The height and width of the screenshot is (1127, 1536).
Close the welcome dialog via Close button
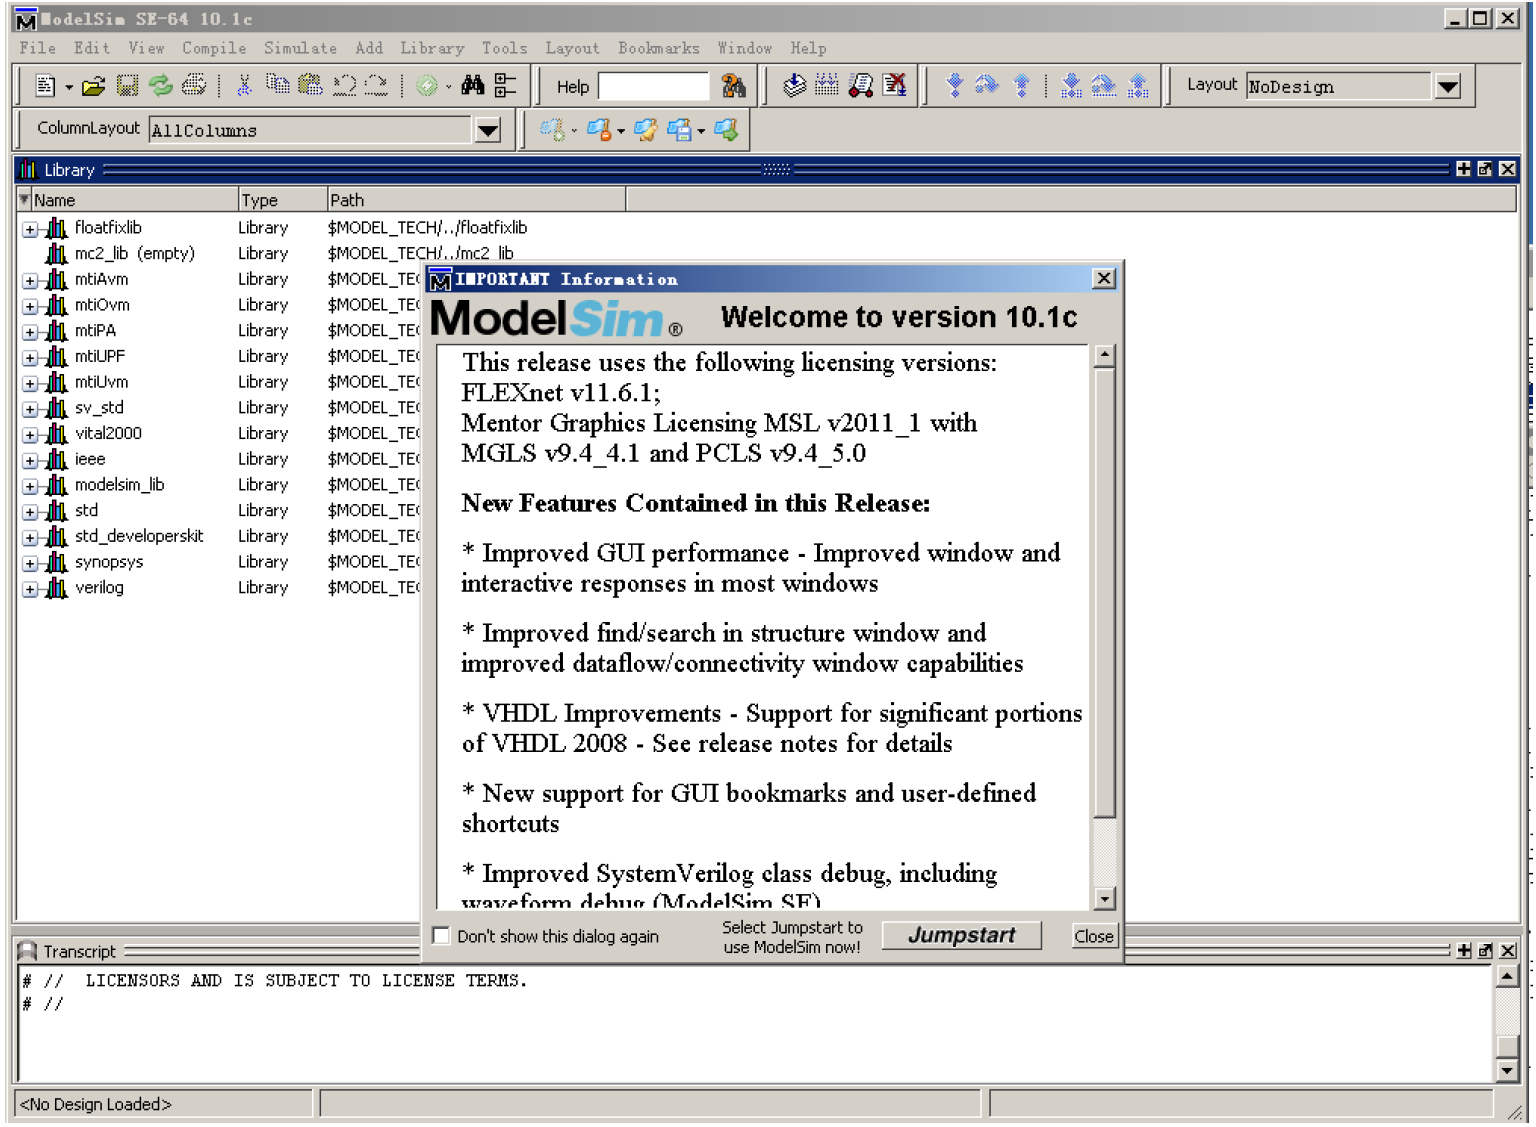pos(1093,936)
